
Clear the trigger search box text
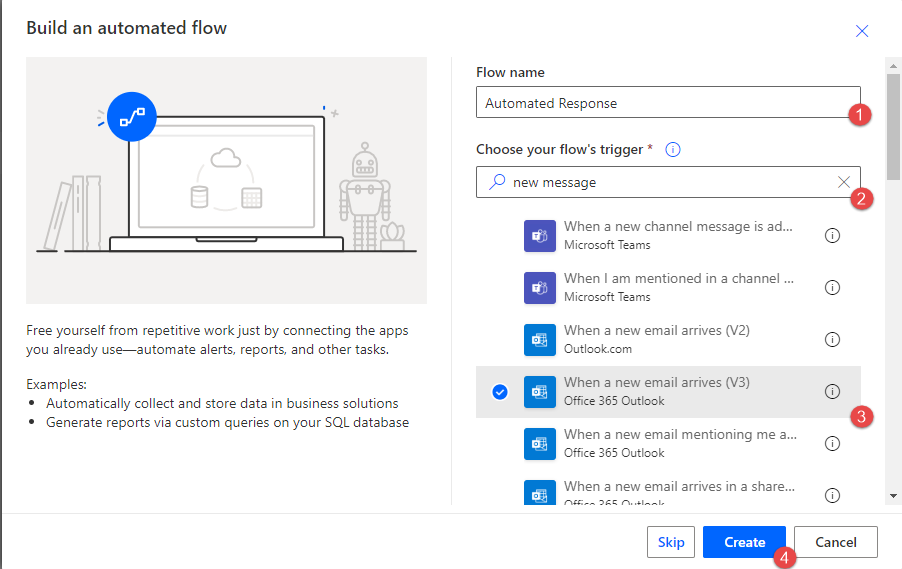(844, 182)
